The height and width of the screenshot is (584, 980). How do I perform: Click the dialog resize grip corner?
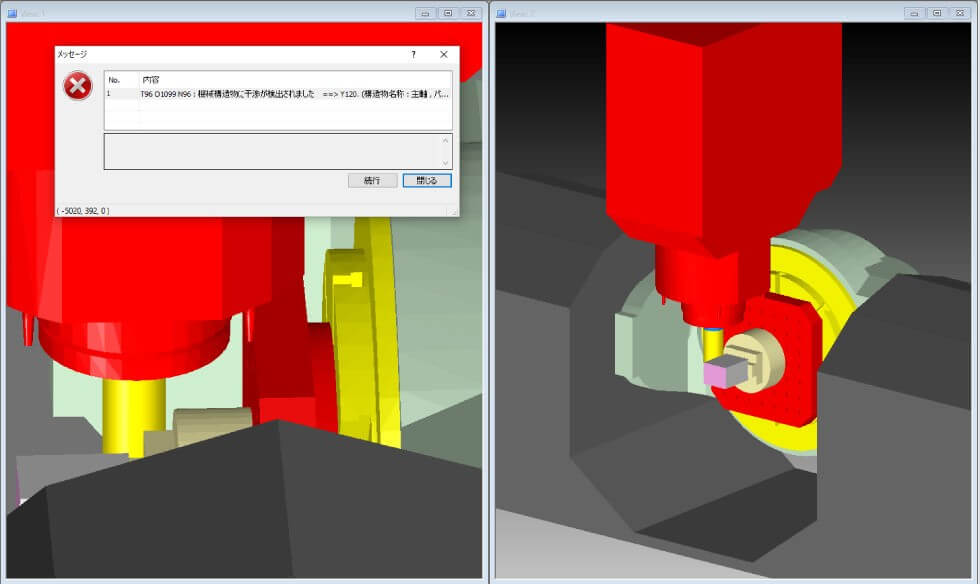[x=454, y=212]
